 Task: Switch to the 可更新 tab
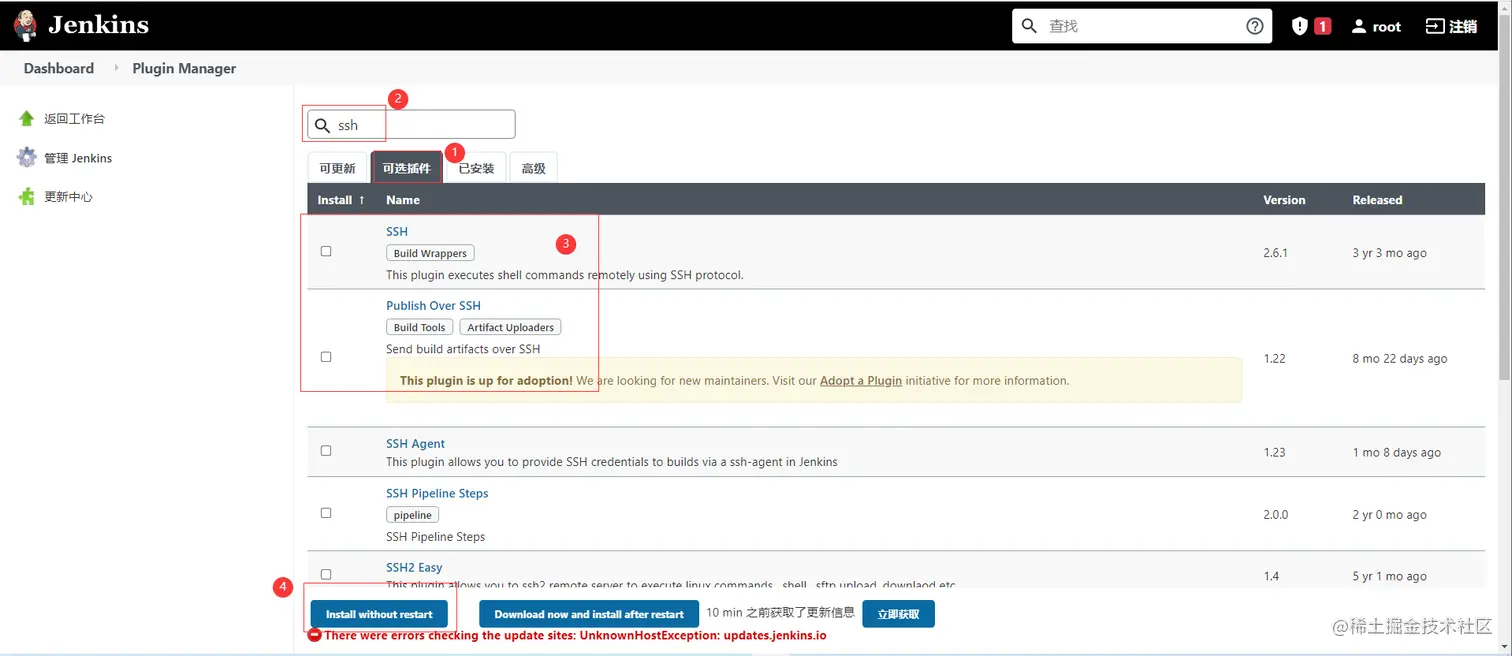pos(337,168)
